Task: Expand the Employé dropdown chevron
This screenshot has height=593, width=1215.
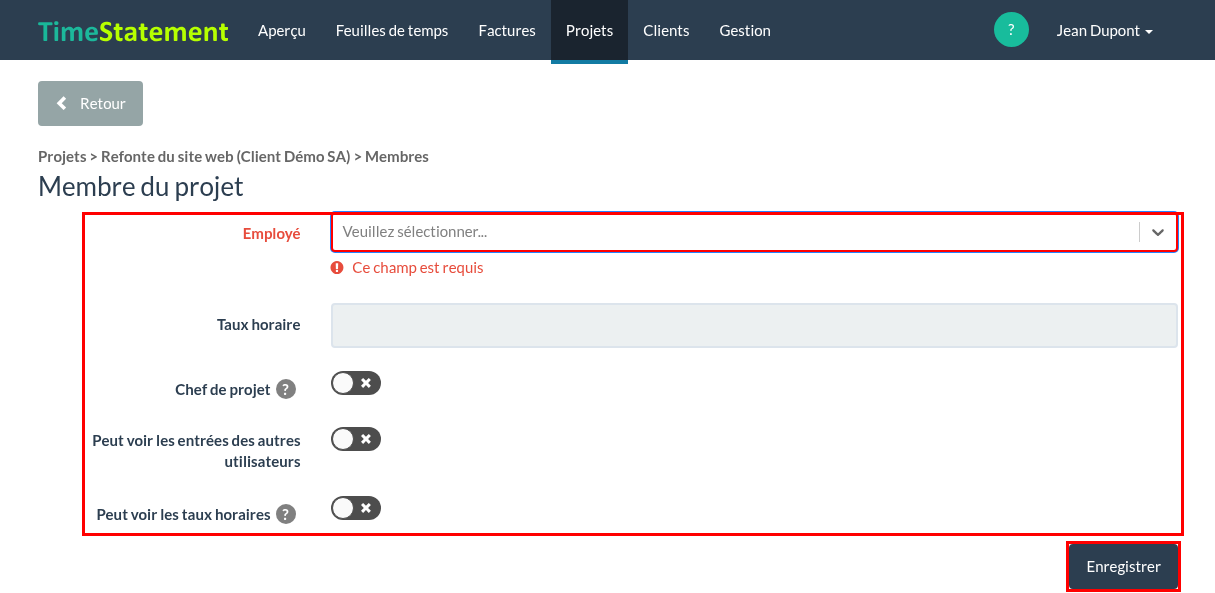Action: tap(1158, 232)
